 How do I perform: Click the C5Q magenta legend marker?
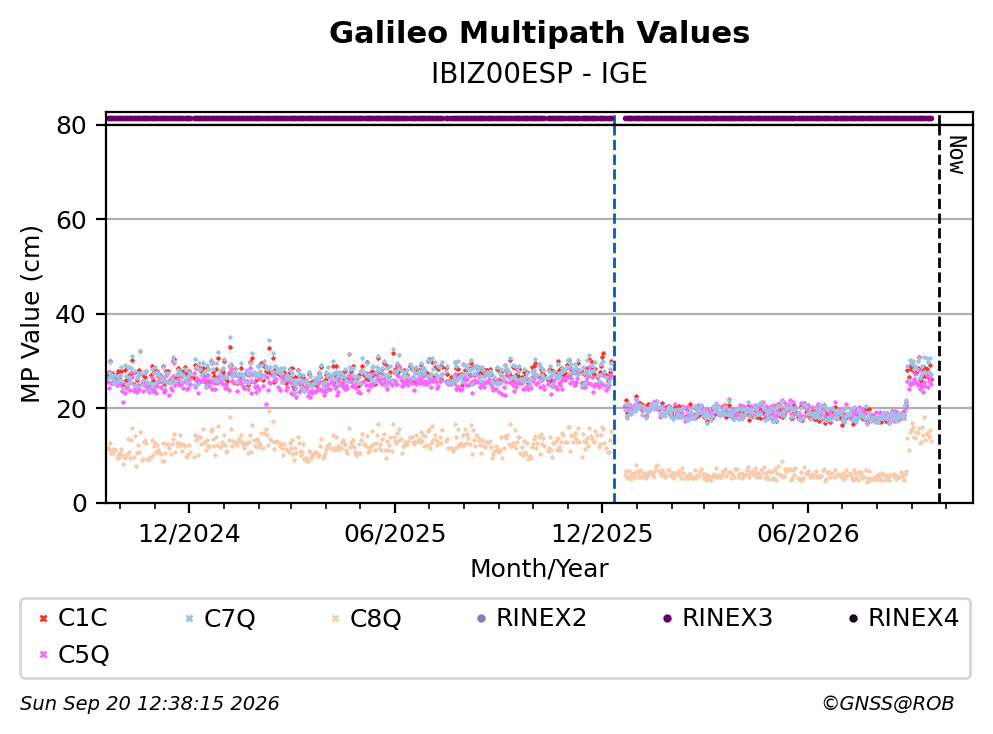point(43,655)
